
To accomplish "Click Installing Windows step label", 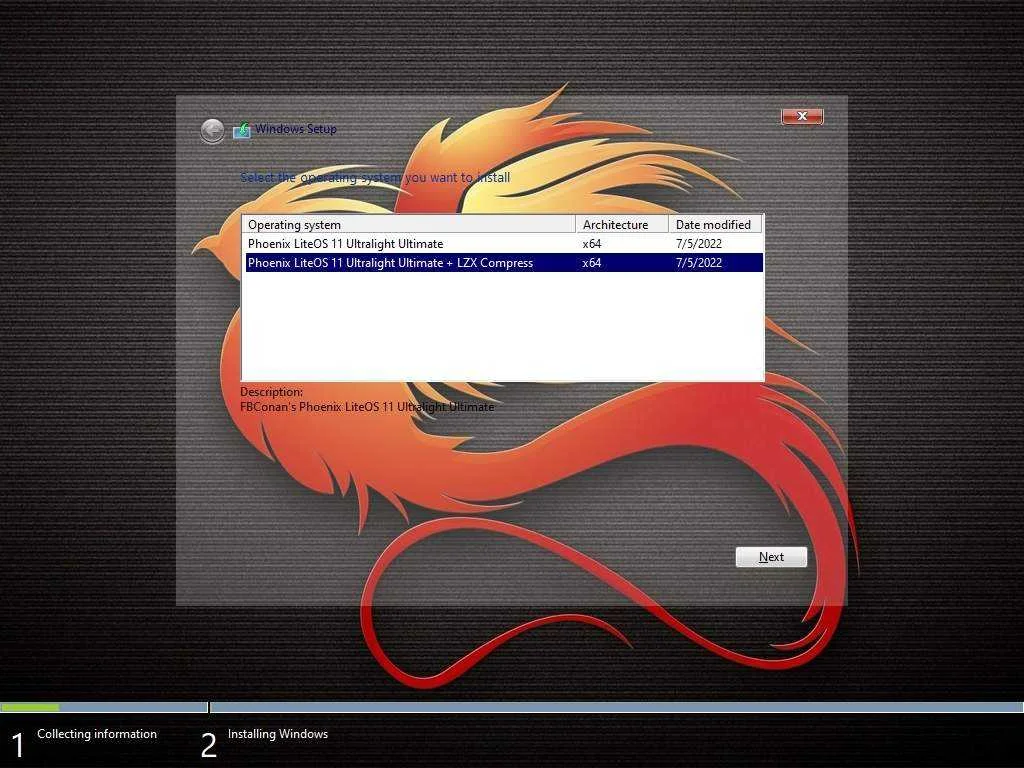I will tap(278, 734).
